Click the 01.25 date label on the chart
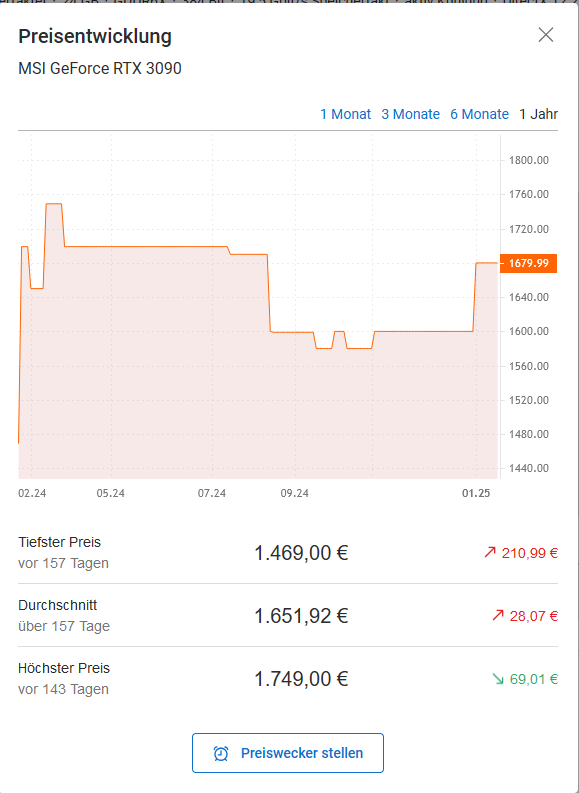Image resolution: width=579 pixels, height=793 pixels. (476, 493)
